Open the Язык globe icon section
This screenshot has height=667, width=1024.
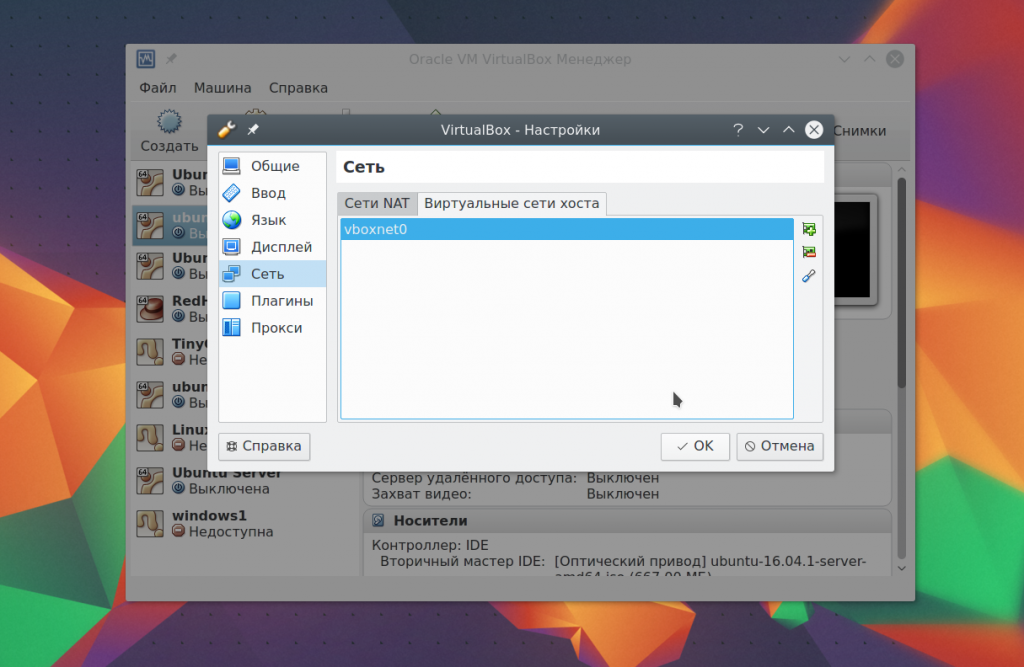tap(232, 220)
